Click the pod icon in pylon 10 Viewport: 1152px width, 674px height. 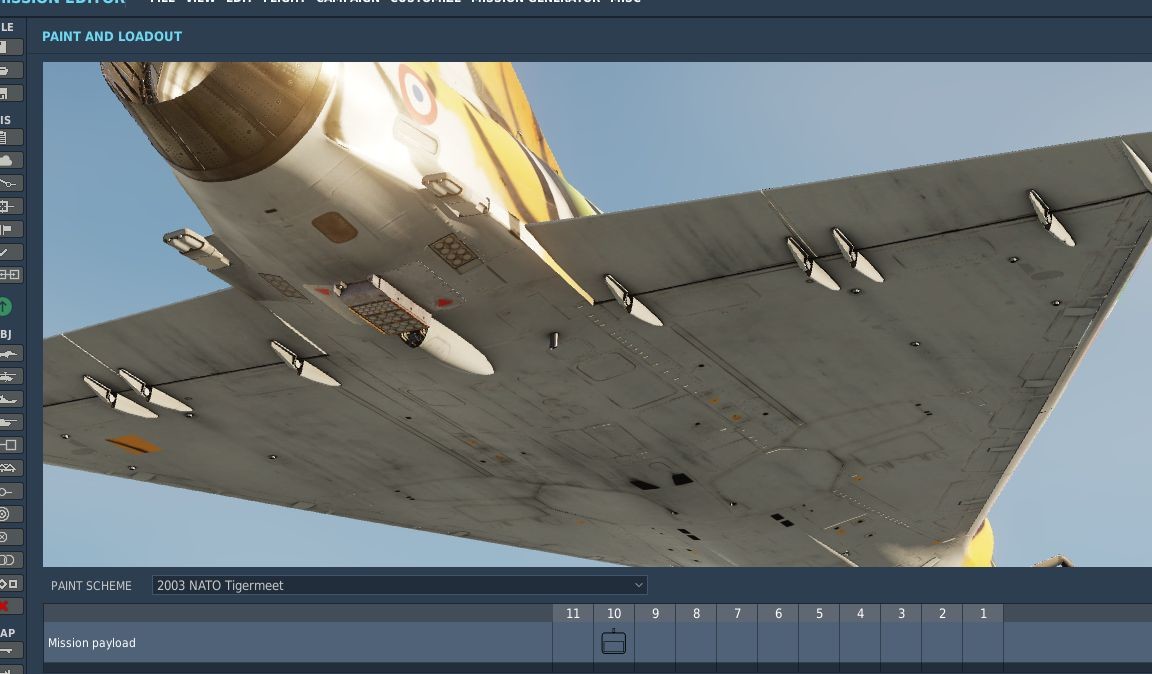click(x=613, y=642)
